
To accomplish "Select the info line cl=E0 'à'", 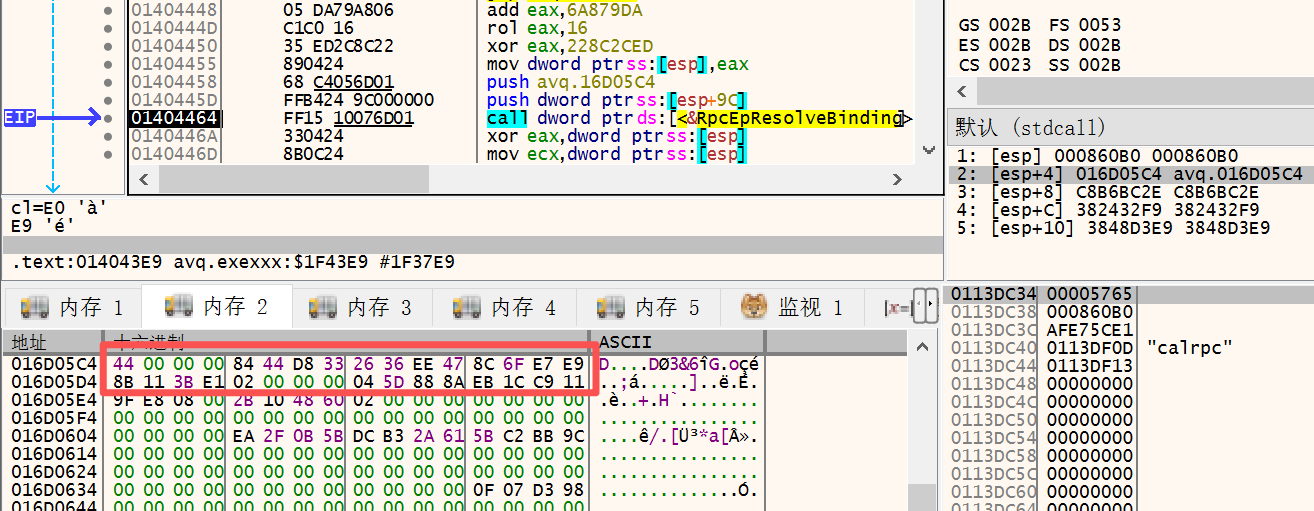I will click(60, 208).
